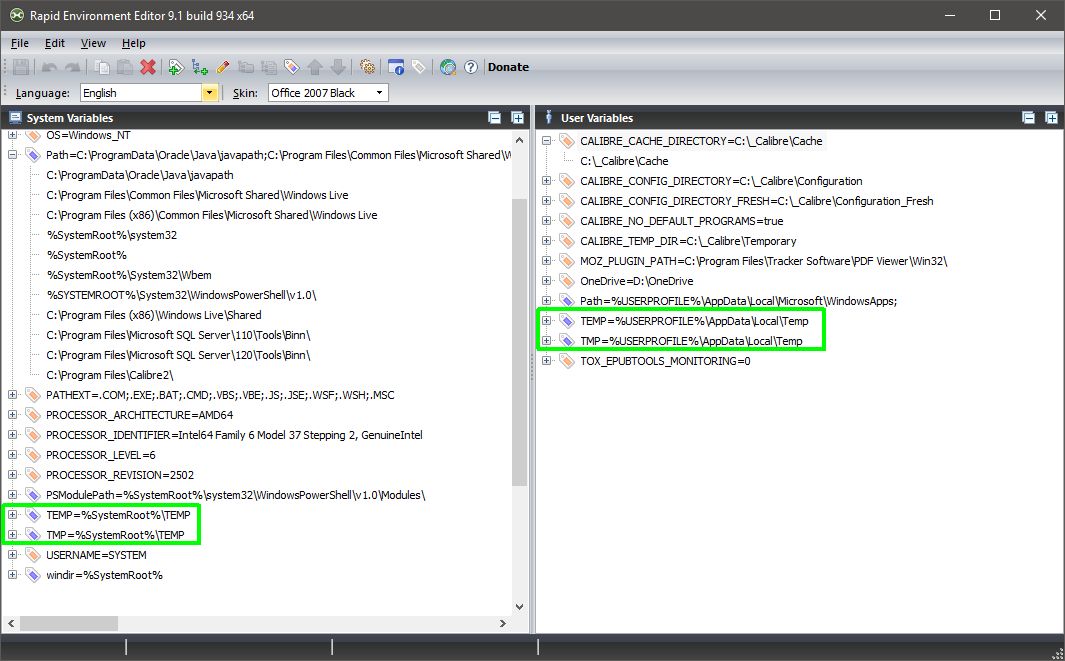Click the Save floppy disk toolbar icon
Viewport: 1065px width, 661px height.
[21, 67]
